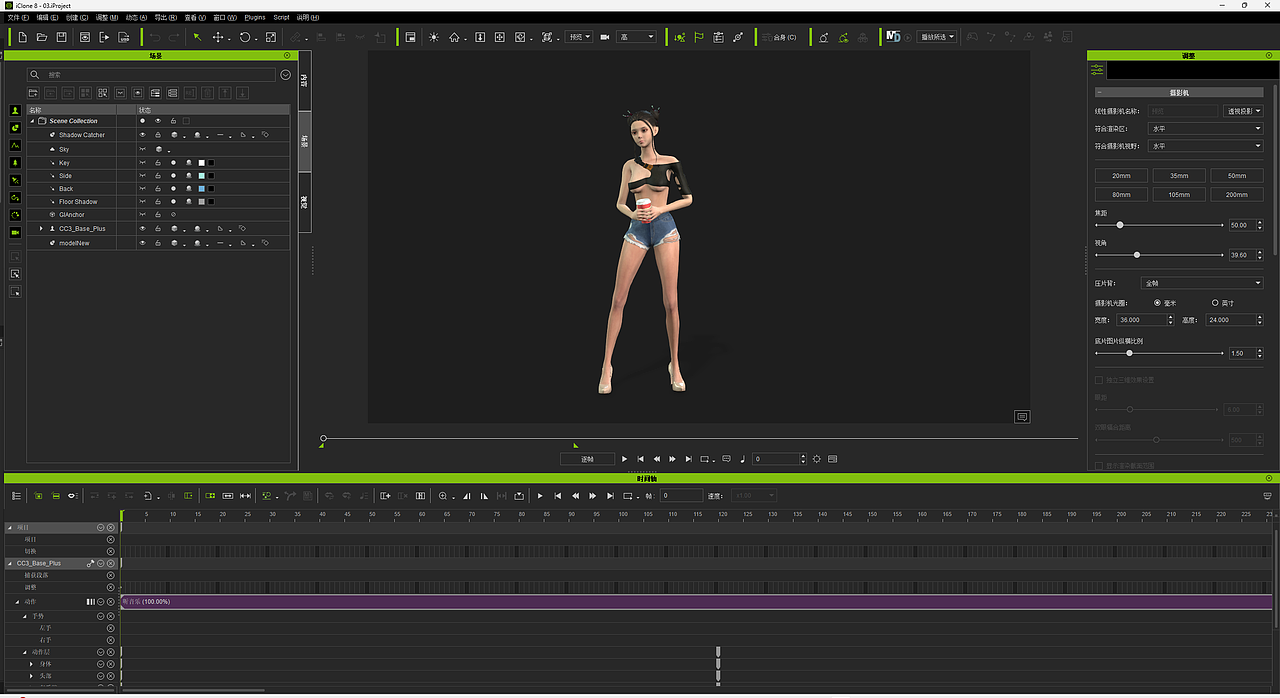
Task: Open the 导出 menu
Action: [x=165, y=17]
